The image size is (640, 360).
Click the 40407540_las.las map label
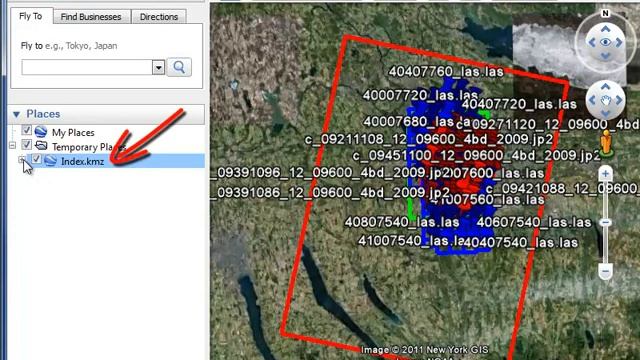point(521,242)
